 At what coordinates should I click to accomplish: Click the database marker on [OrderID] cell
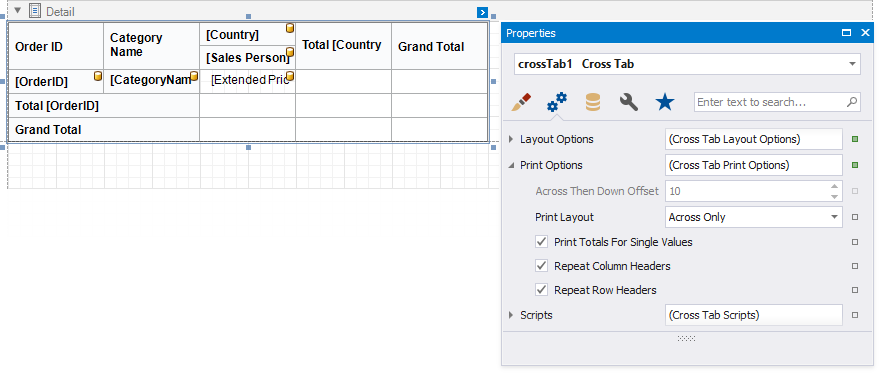tap(98, 76)
